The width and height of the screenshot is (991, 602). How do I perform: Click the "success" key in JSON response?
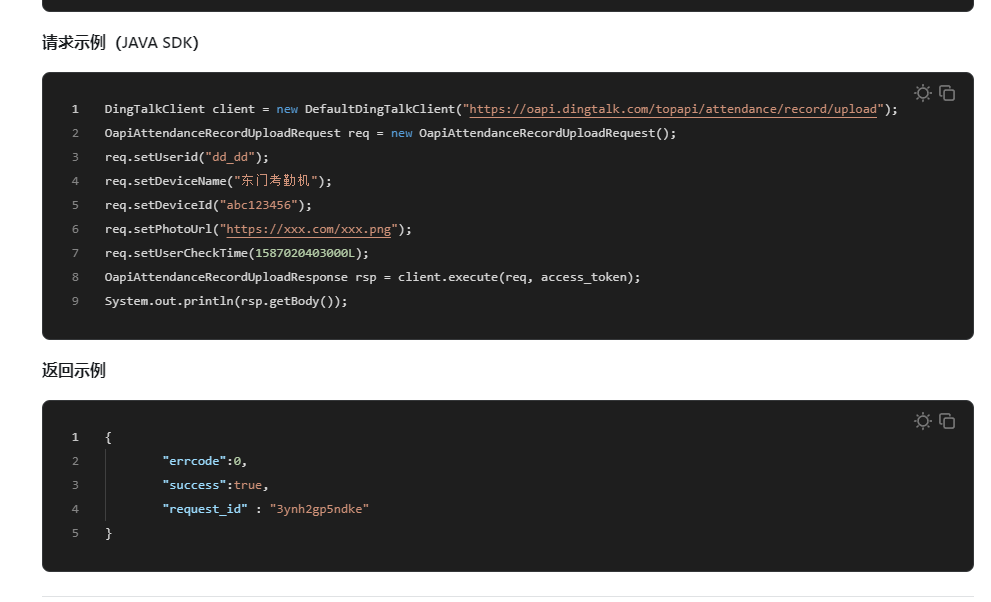tap(196, 485)
